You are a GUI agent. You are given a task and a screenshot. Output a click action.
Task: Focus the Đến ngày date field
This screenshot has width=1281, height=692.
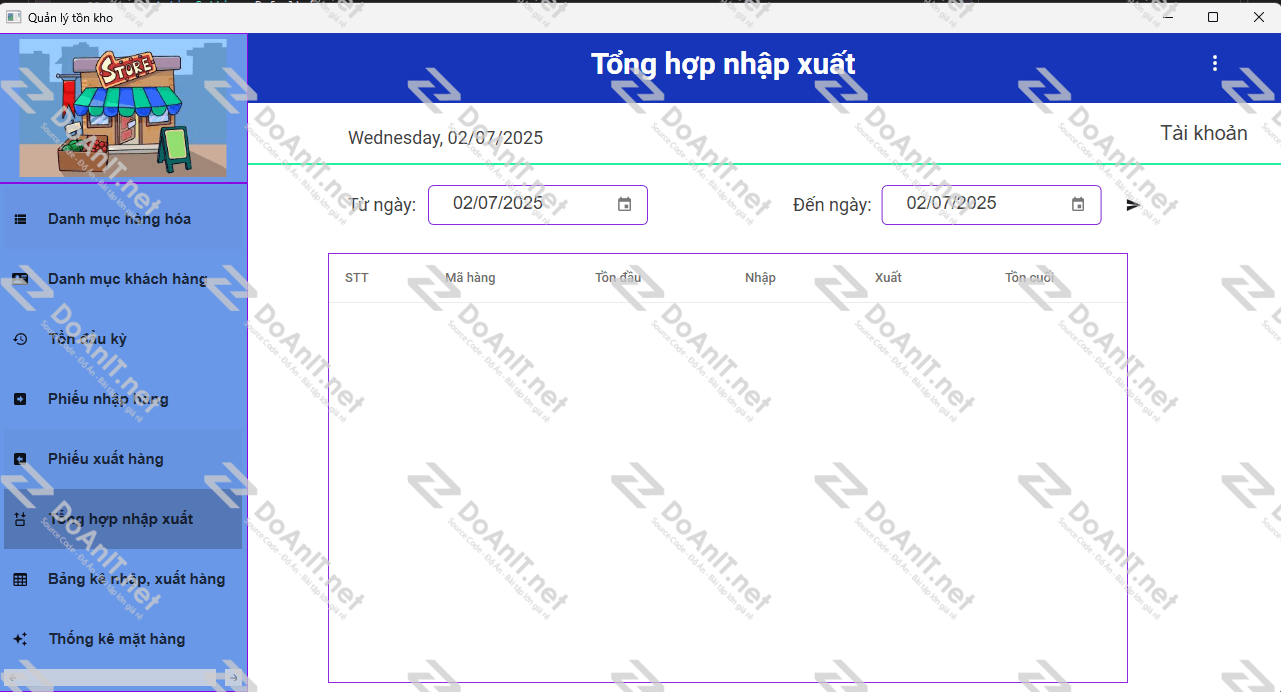(991, 204)
